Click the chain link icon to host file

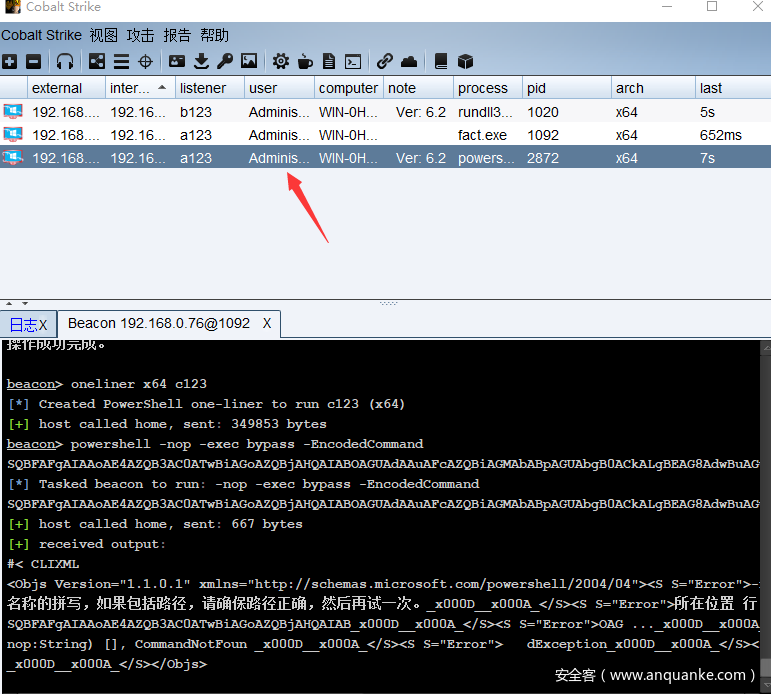[x=385, y=61]
